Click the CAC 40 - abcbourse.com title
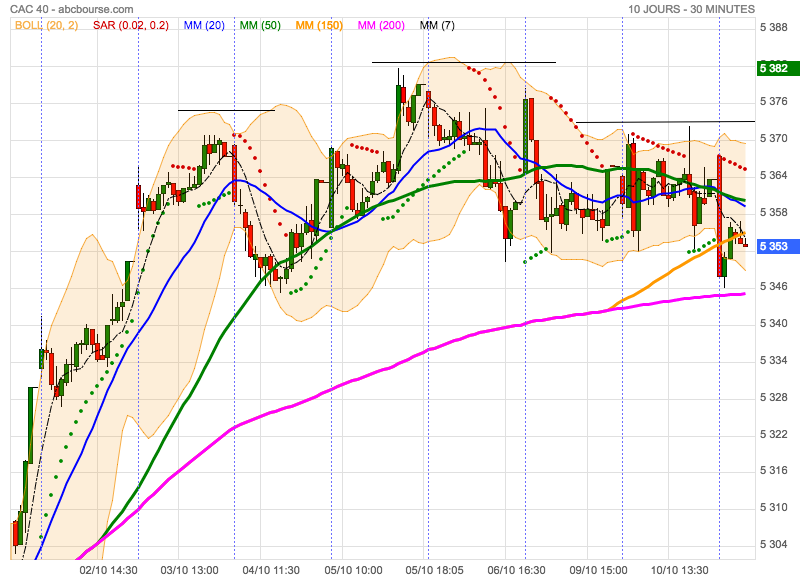The height and width of the screenshot is (580, 800). click(x=72, y=9)
